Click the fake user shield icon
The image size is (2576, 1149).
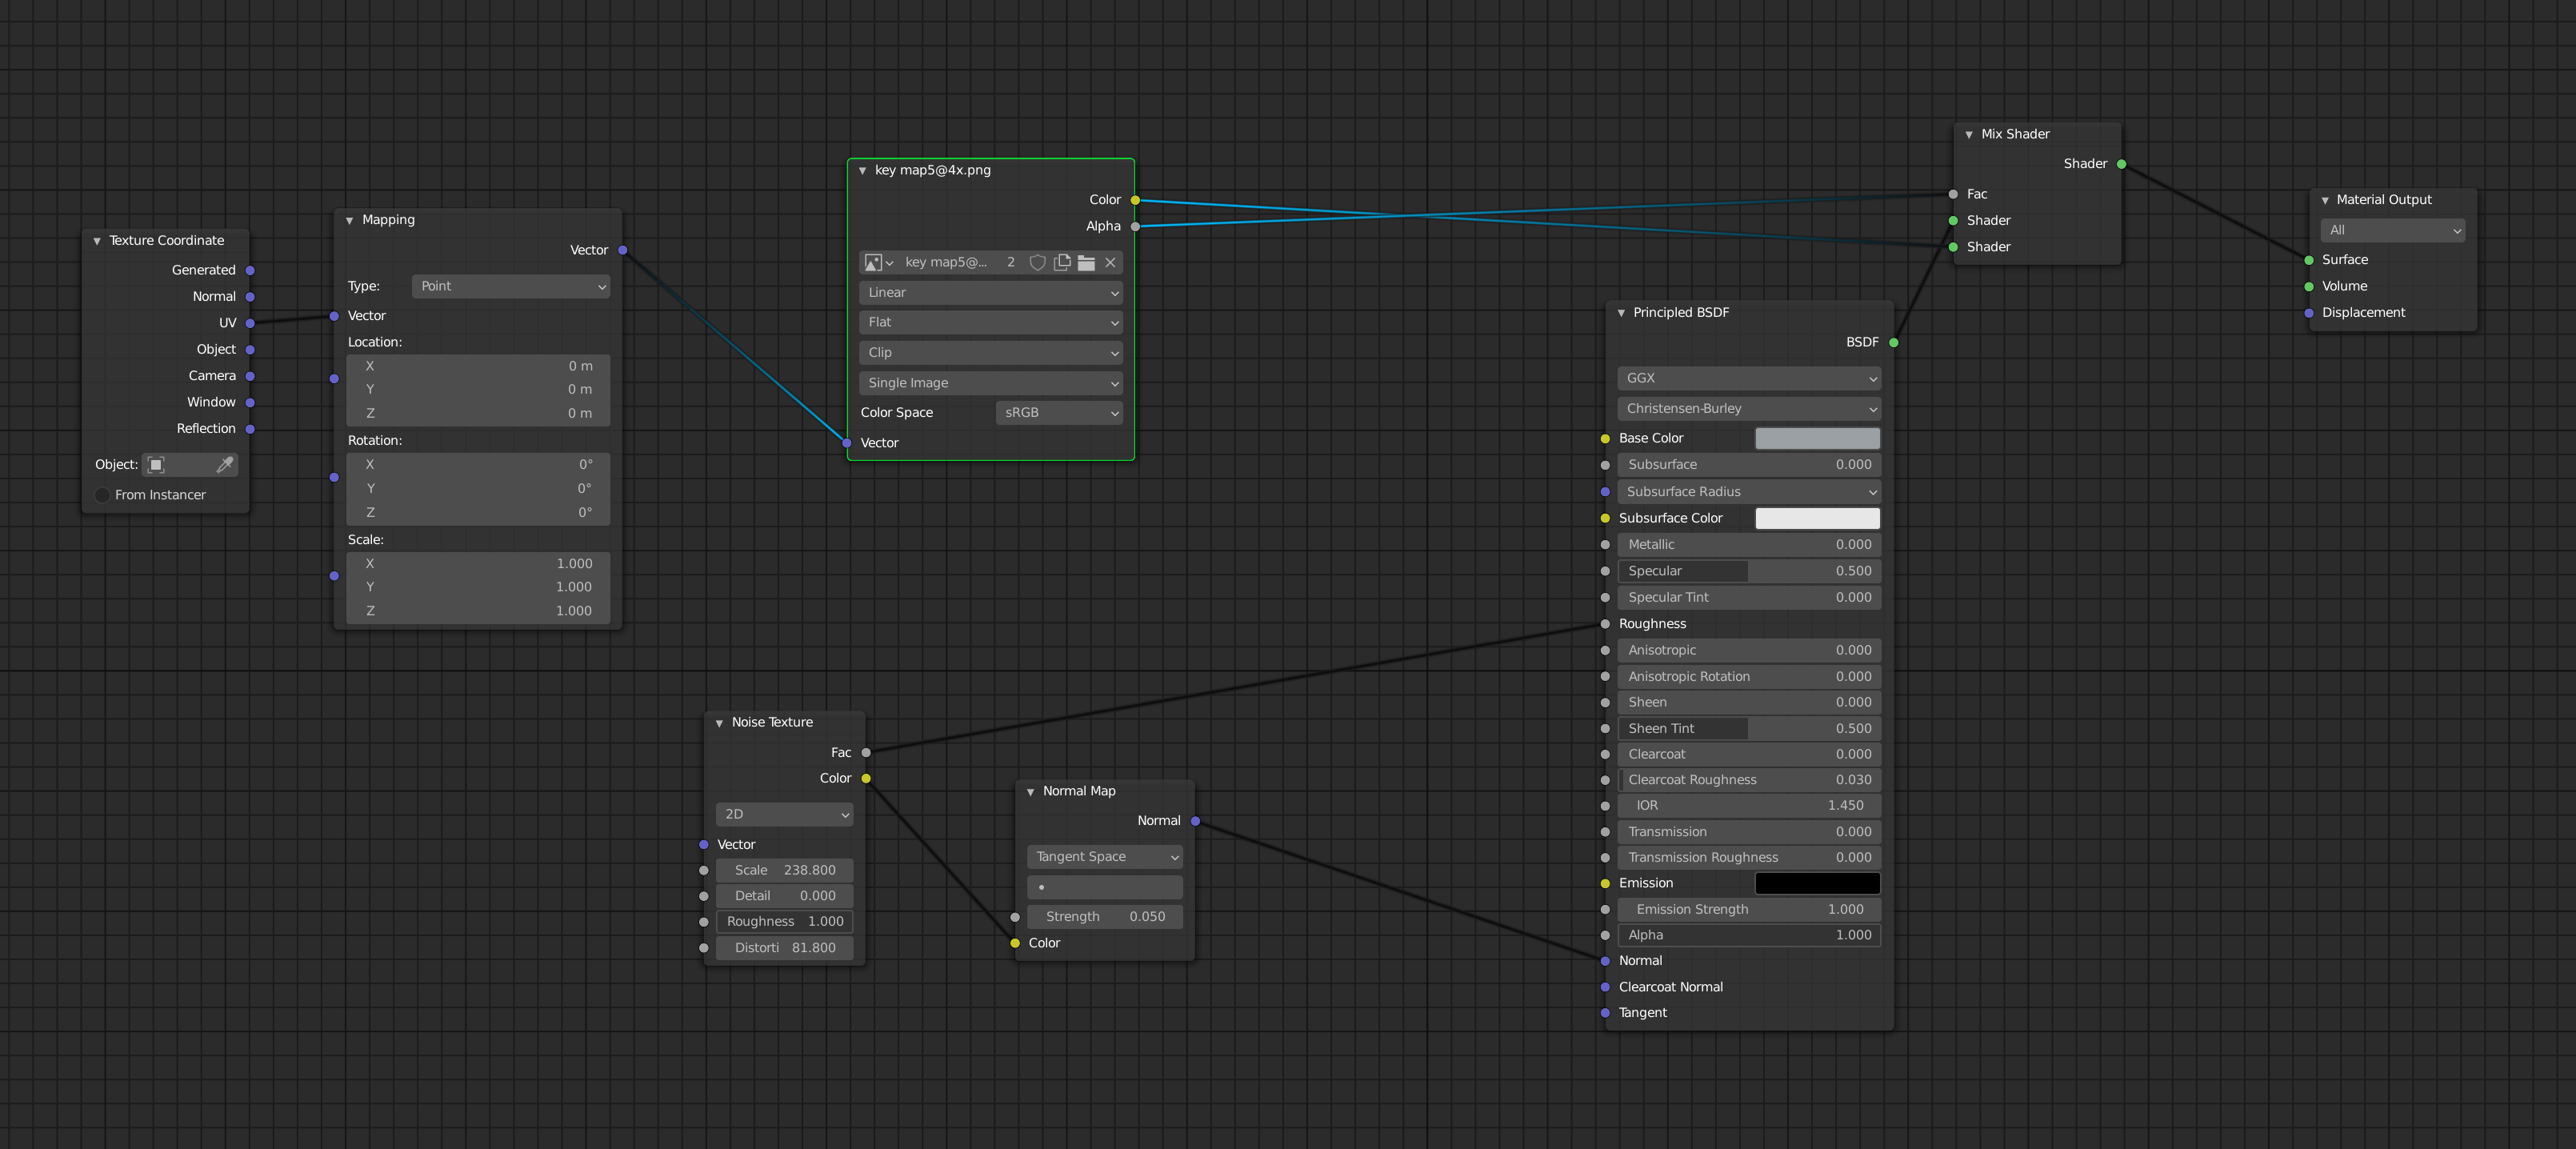tap(1037, 262)
